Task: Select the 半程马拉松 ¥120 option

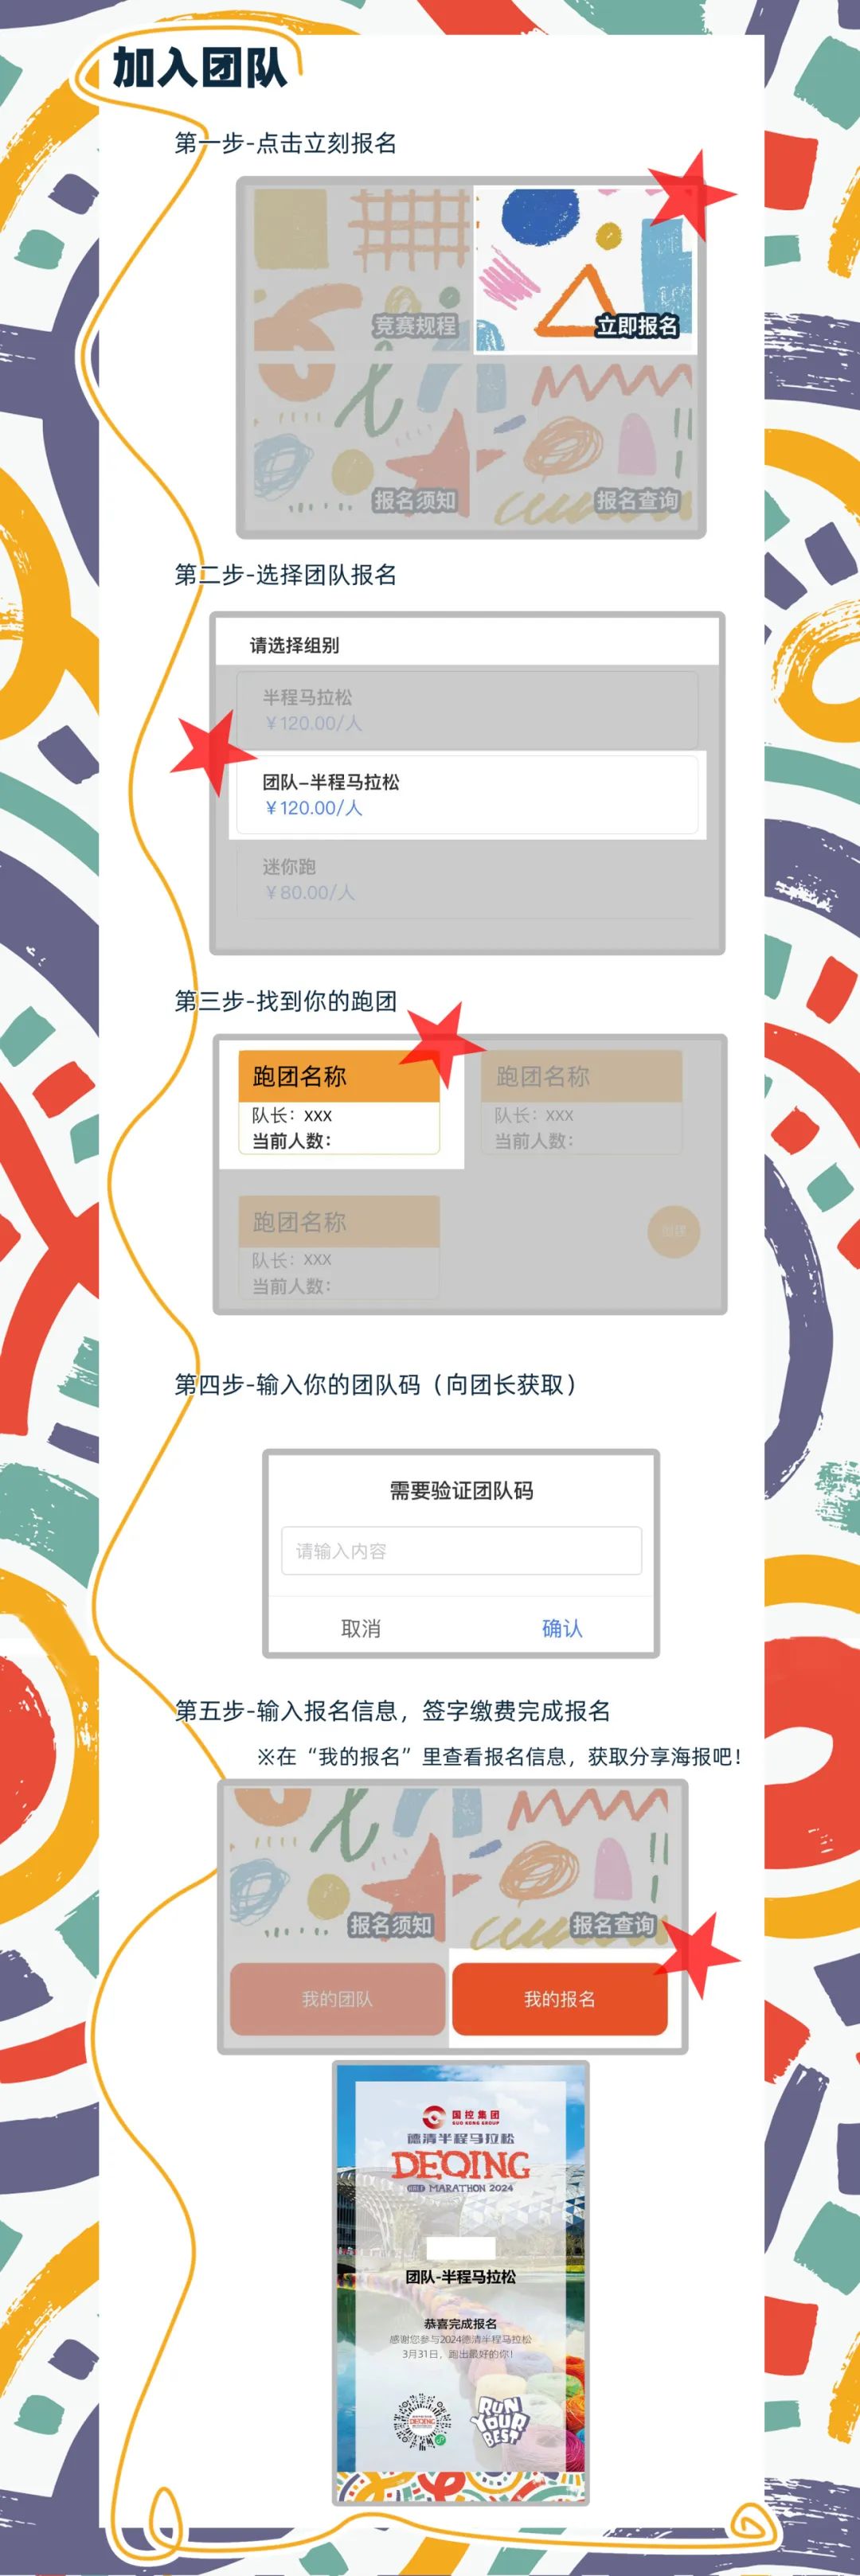Action: coord(466,710)
